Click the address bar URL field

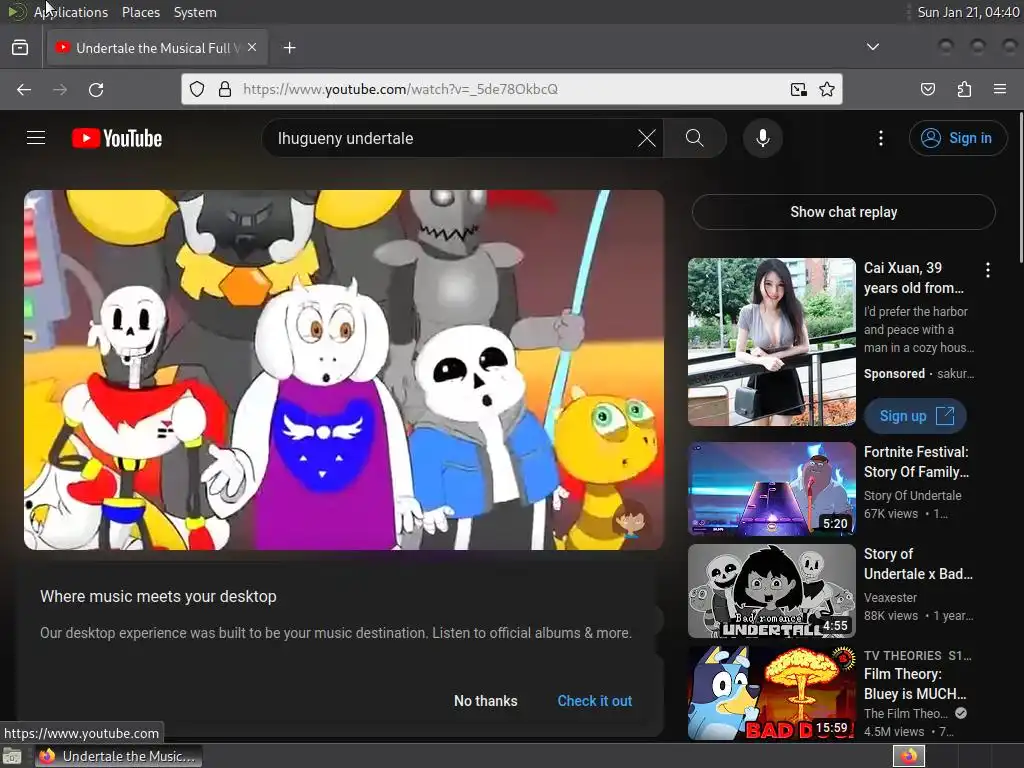pos(509,89)
